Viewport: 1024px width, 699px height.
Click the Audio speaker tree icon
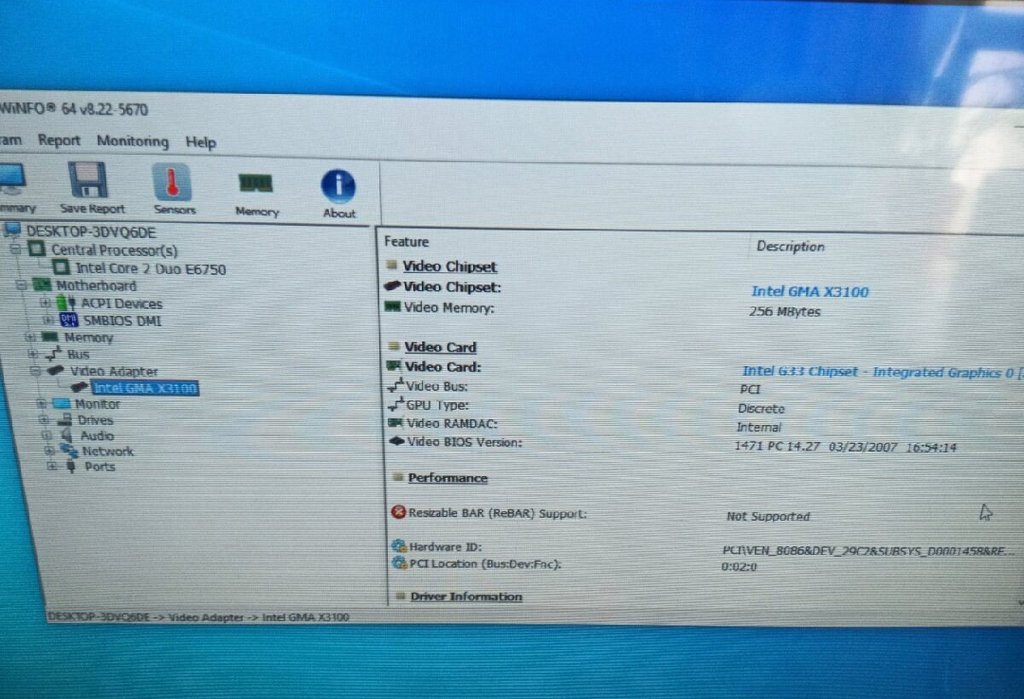click(x=67, y=435)
